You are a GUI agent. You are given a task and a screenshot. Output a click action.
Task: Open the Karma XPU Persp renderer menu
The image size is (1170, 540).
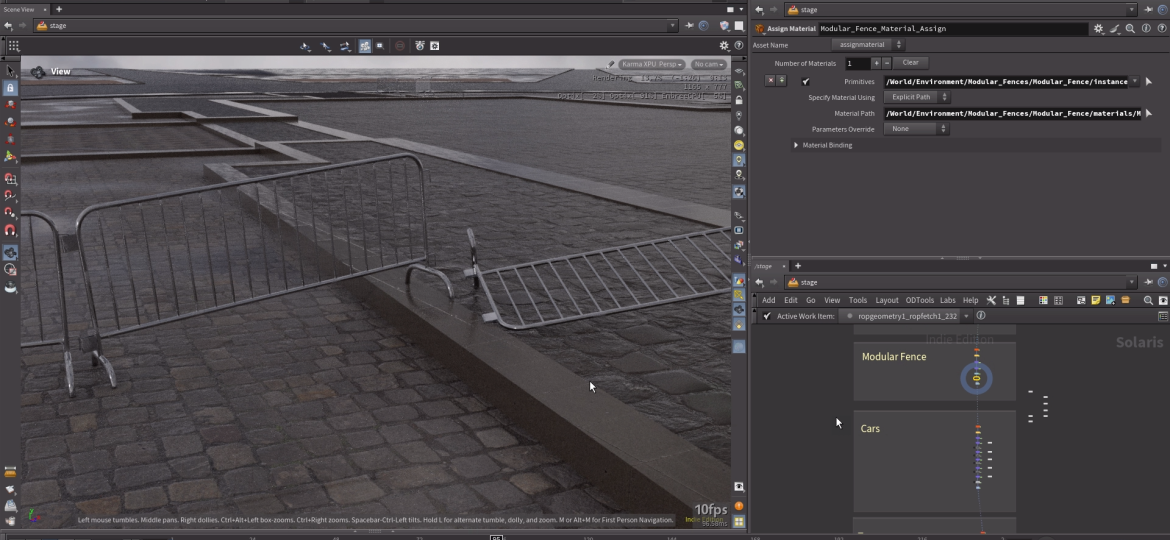[652, 64]
